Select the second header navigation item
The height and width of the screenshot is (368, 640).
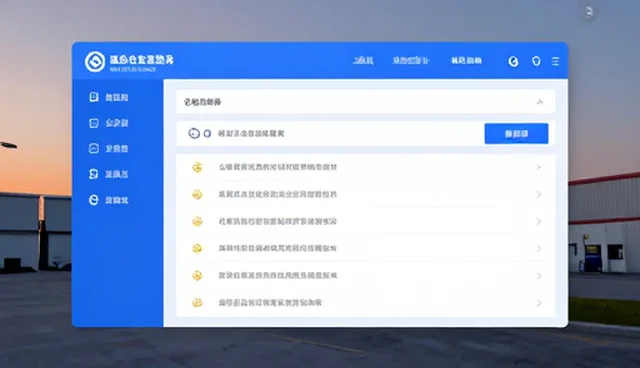[411, 61]
